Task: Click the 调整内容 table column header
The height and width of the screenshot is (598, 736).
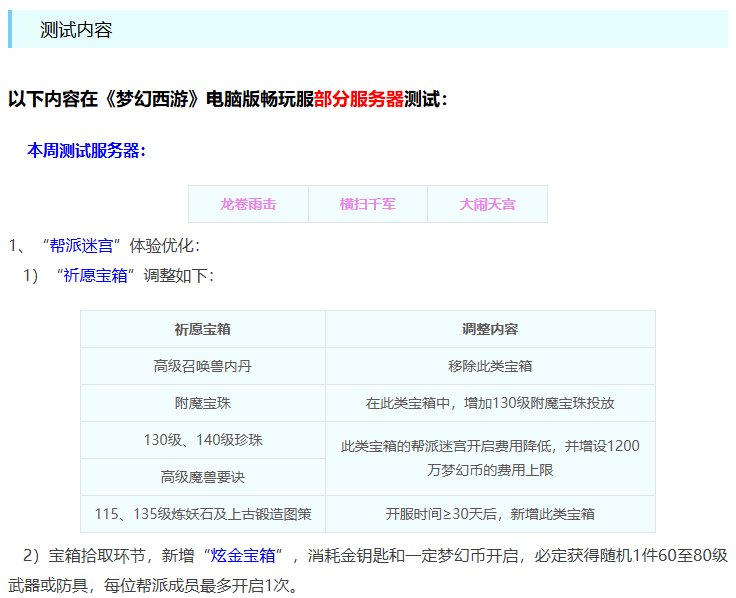Action: 490,329
